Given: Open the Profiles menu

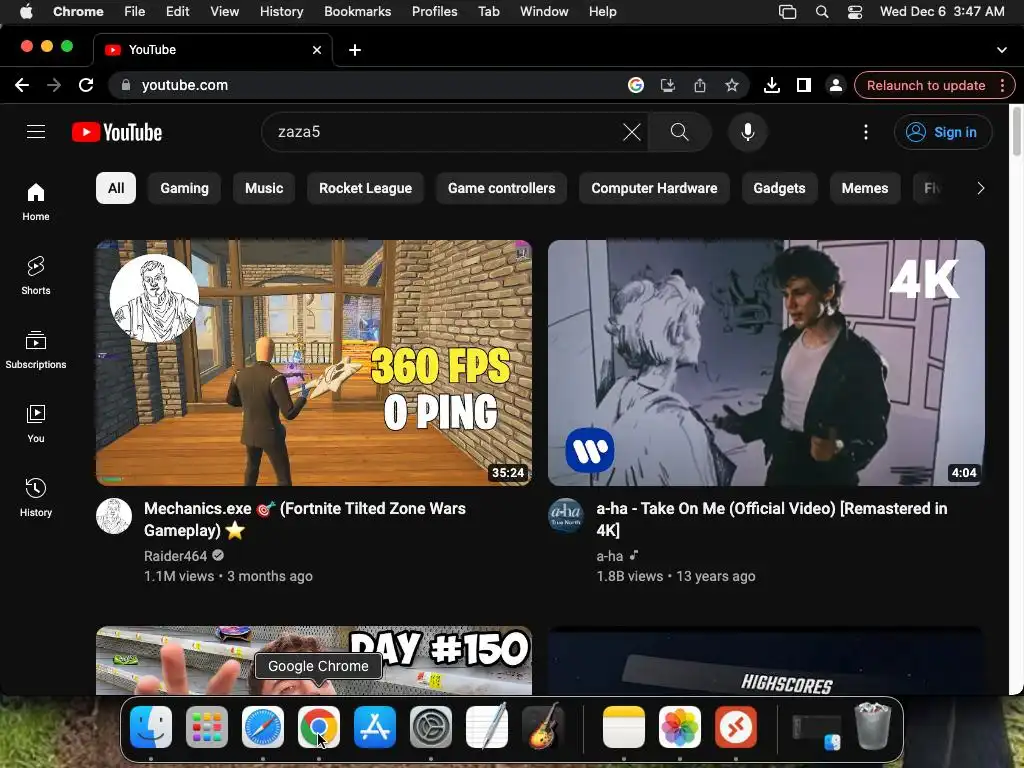Looking at the screenshot, I should tap(434, 11).
